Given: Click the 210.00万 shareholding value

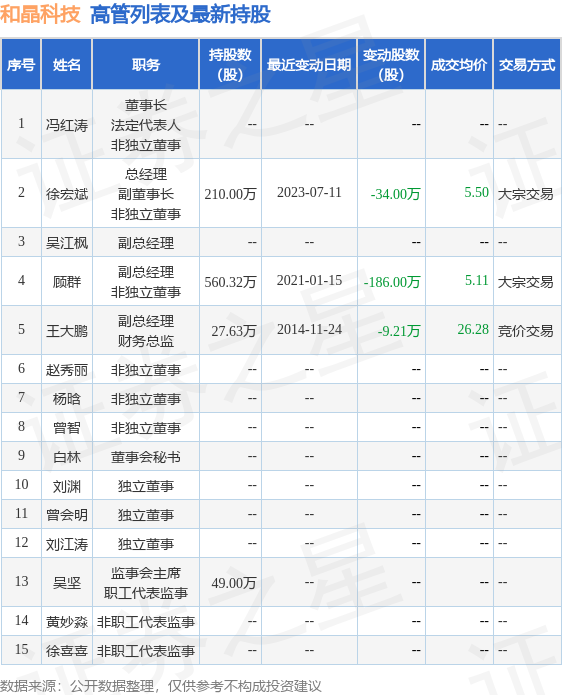Looking at the screenshot, I should point(230,194).
